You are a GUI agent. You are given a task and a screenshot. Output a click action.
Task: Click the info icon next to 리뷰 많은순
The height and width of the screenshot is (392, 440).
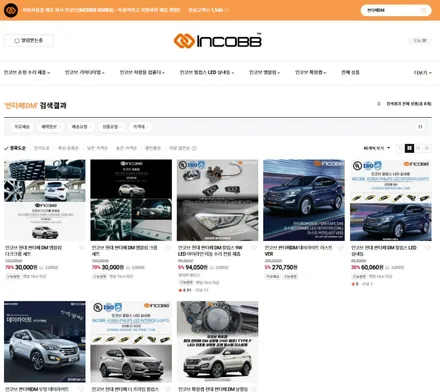coord(194,148)
